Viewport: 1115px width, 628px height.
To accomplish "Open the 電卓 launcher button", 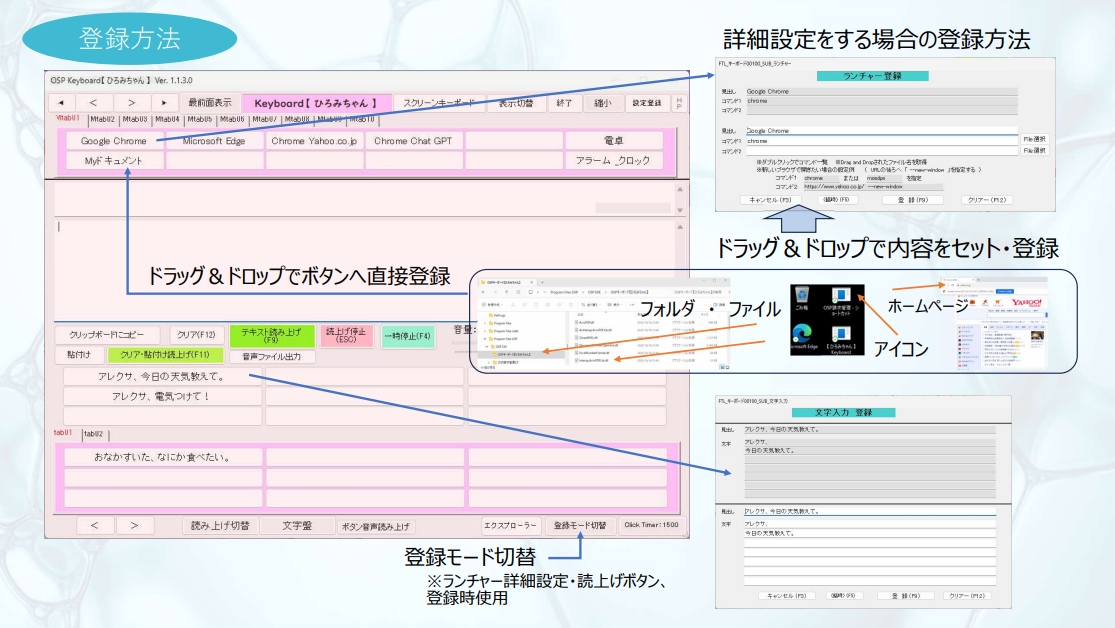I will [613, 141].
